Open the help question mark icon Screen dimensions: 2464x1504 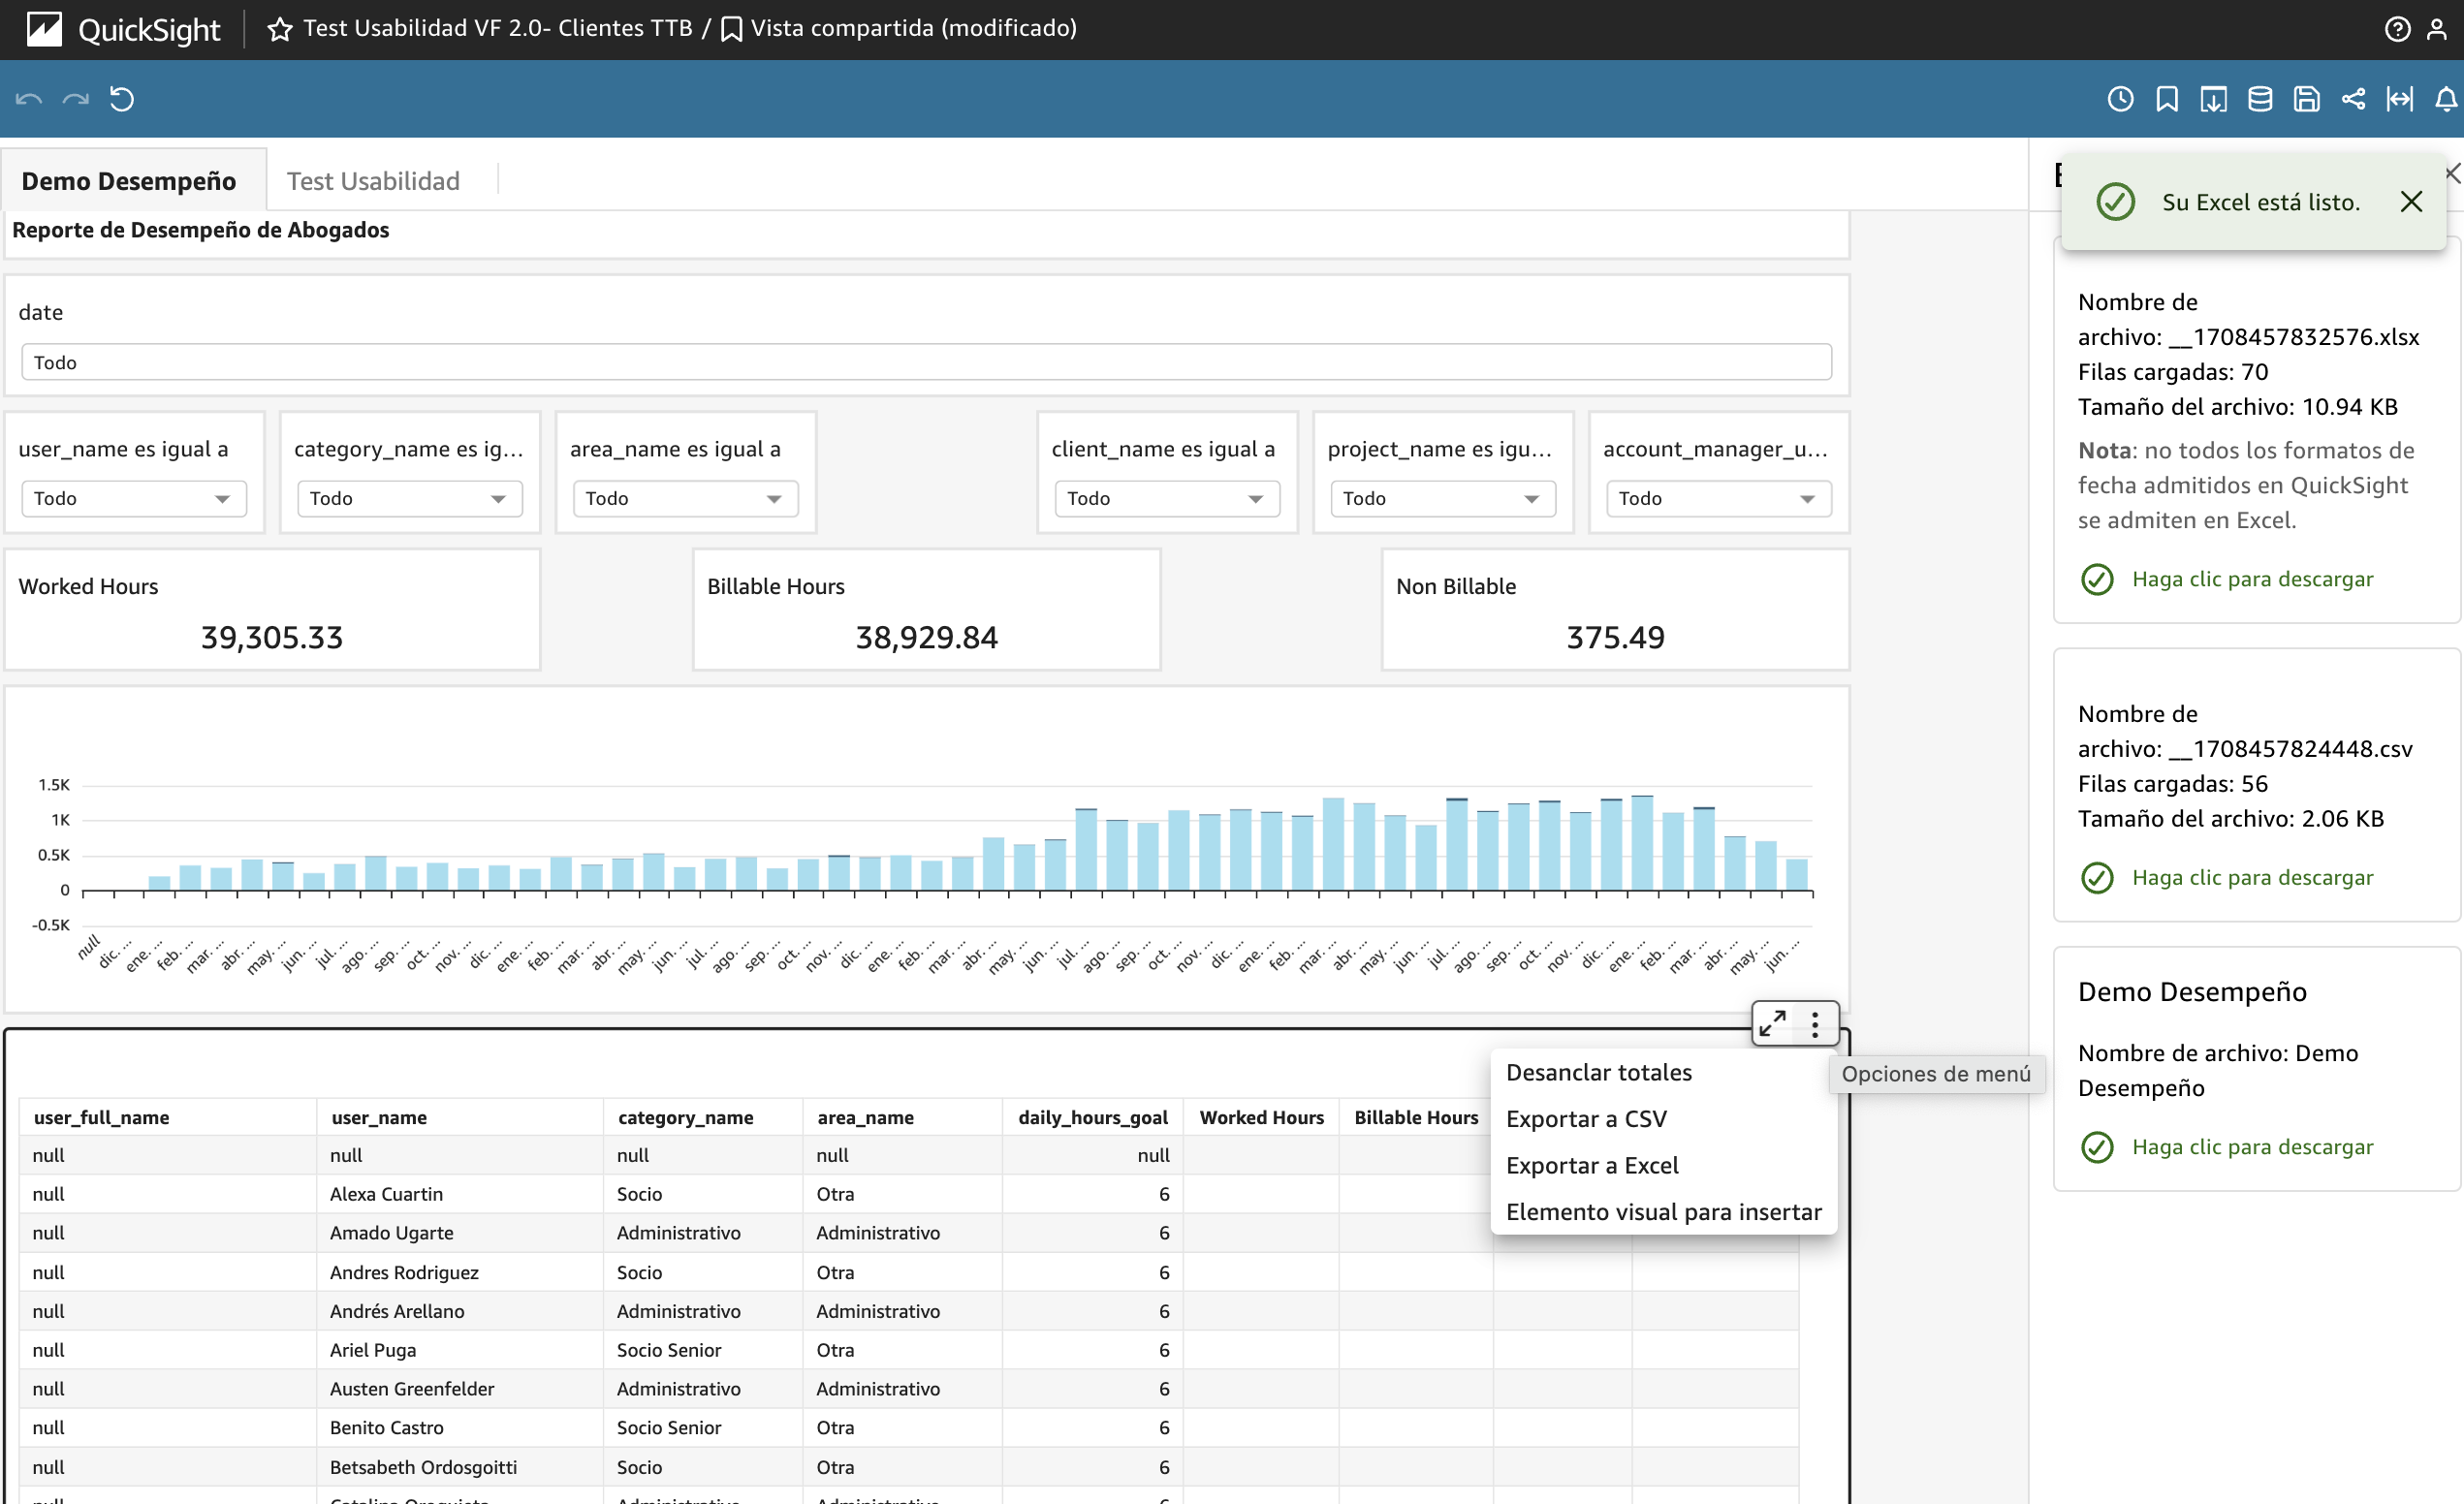pyautogui.click(x=2397, y=29)
